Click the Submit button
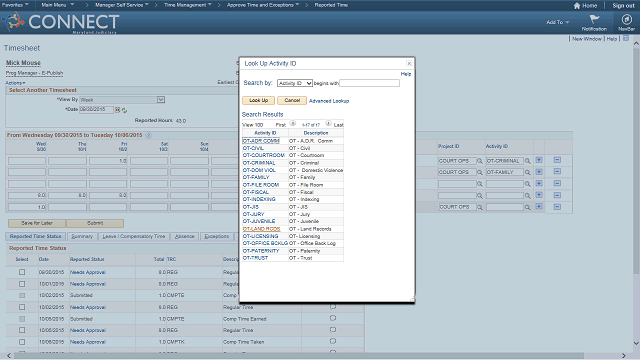Screen dimensions: 640x360 (x=95, y=223)
